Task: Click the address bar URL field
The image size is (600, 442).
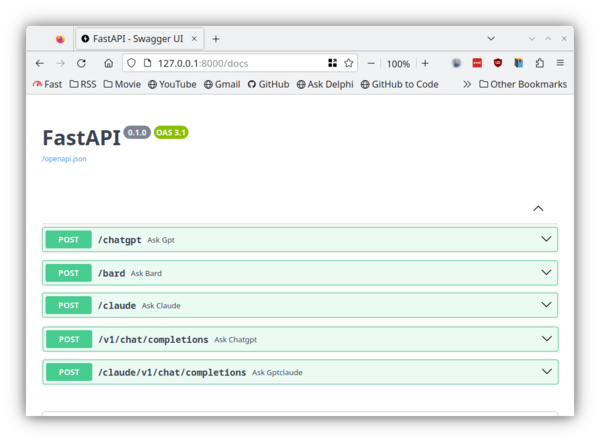Action: (240, 63)
